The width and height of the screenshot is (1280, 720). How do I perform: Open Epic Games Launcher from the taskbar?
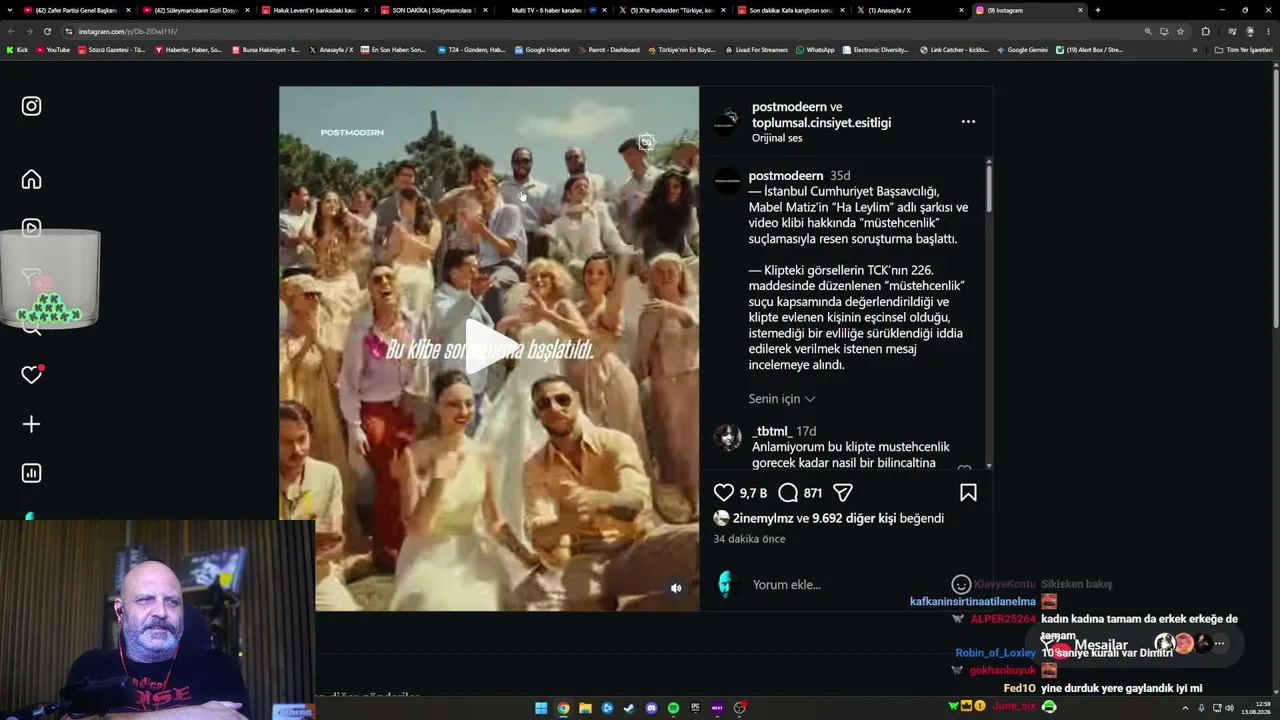(695, 708)
